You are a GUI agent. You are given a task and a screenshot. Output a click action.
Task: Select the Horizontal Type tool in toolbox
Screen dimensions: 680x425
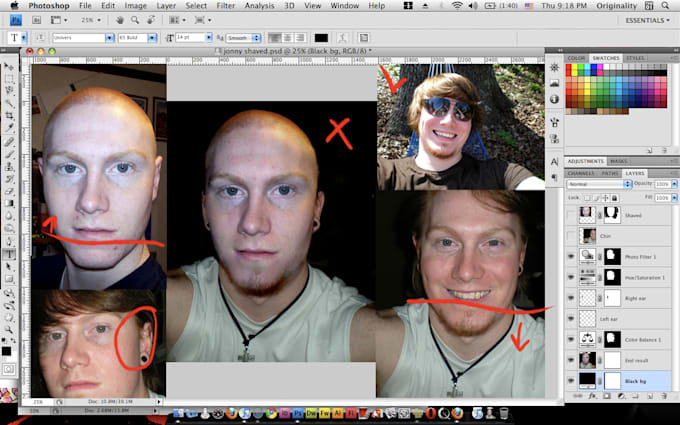9,254
